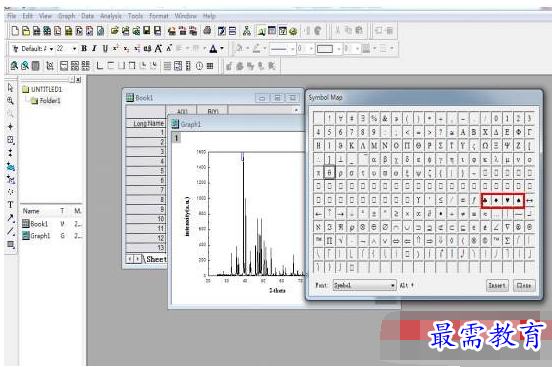Image resolution: width=552 pixels, height=367 pixels.
Task: Select the Zoom In tool
Action: (10, 101)
